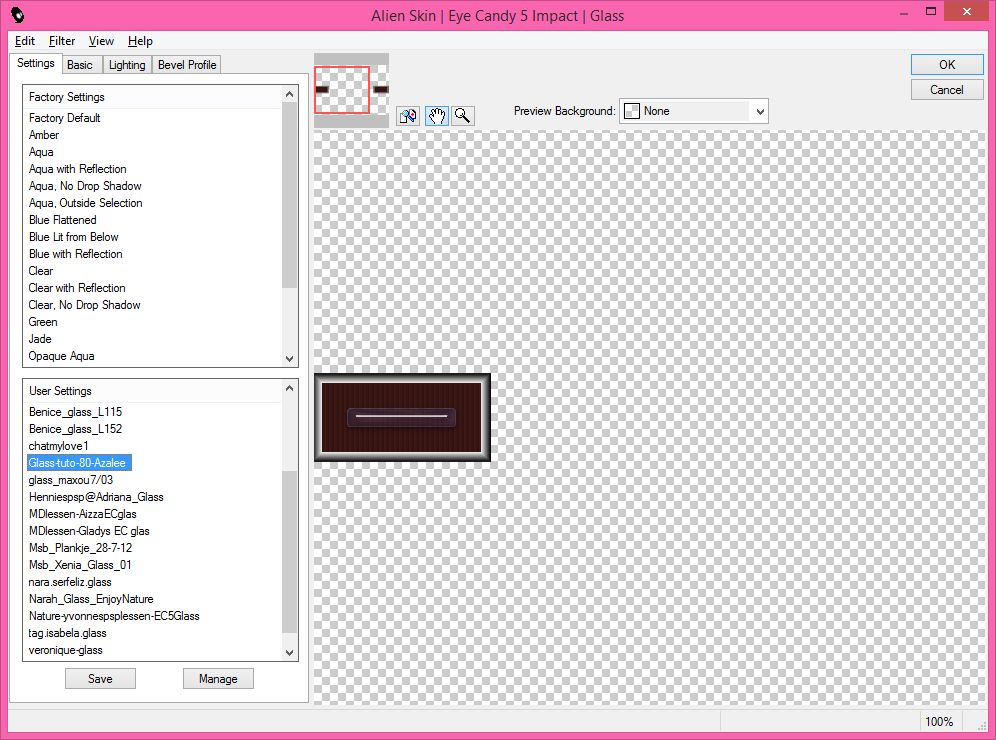
Task: Select chatmylove1 user setting
Action: 58,446
